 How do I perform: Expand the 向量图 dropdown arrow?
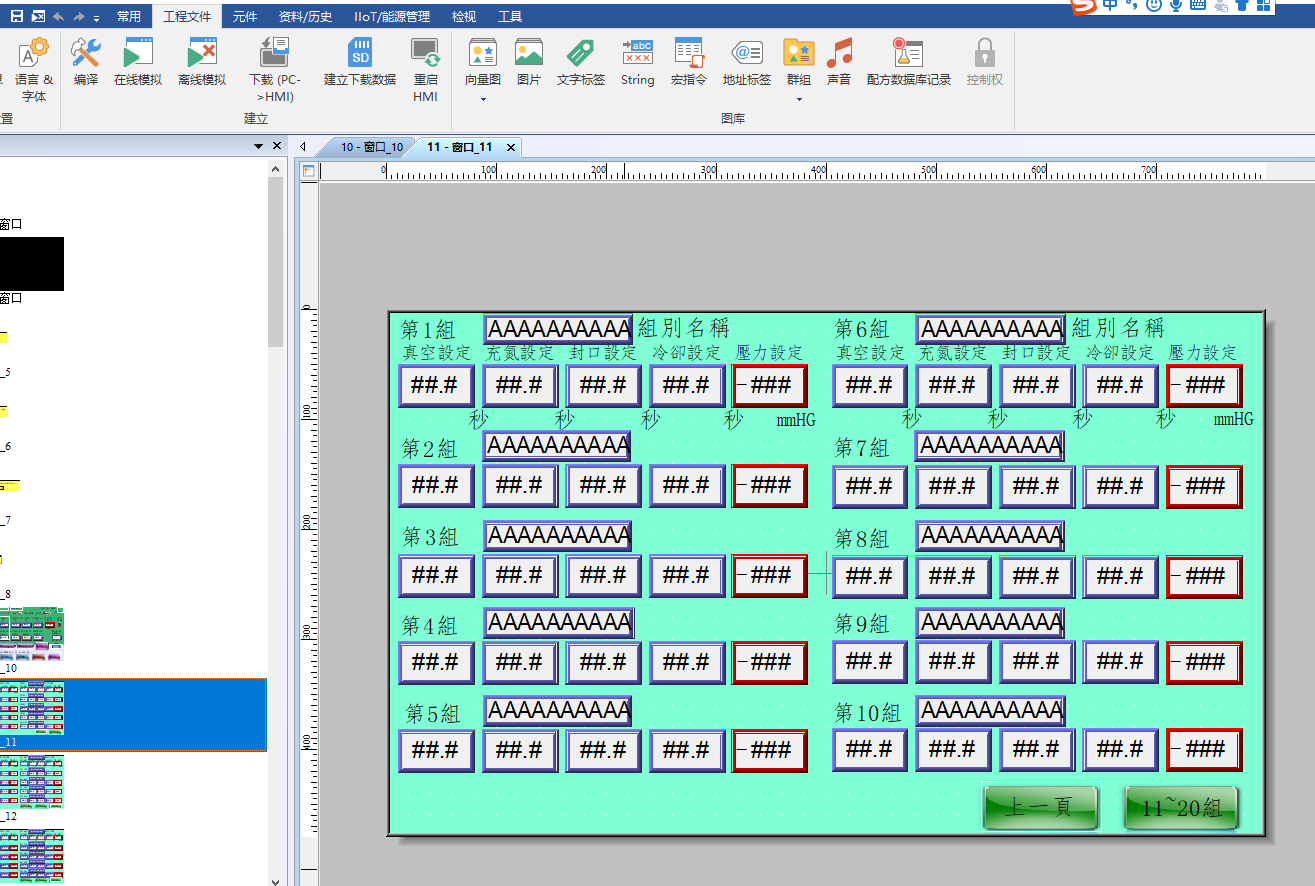coord(483,99)
